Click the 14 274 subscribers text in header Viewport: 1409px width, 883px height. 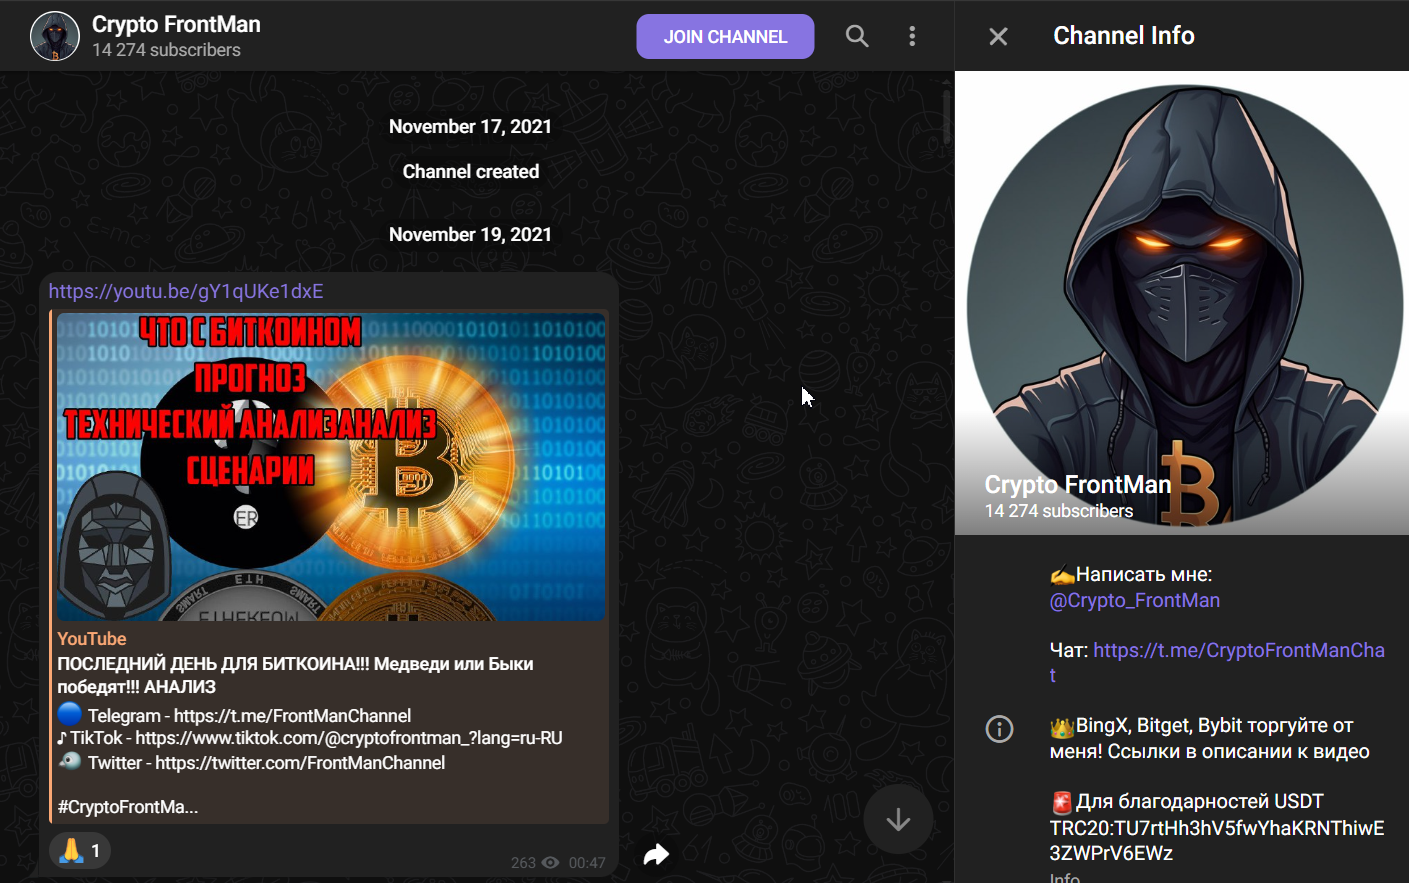tap(166, 50)
